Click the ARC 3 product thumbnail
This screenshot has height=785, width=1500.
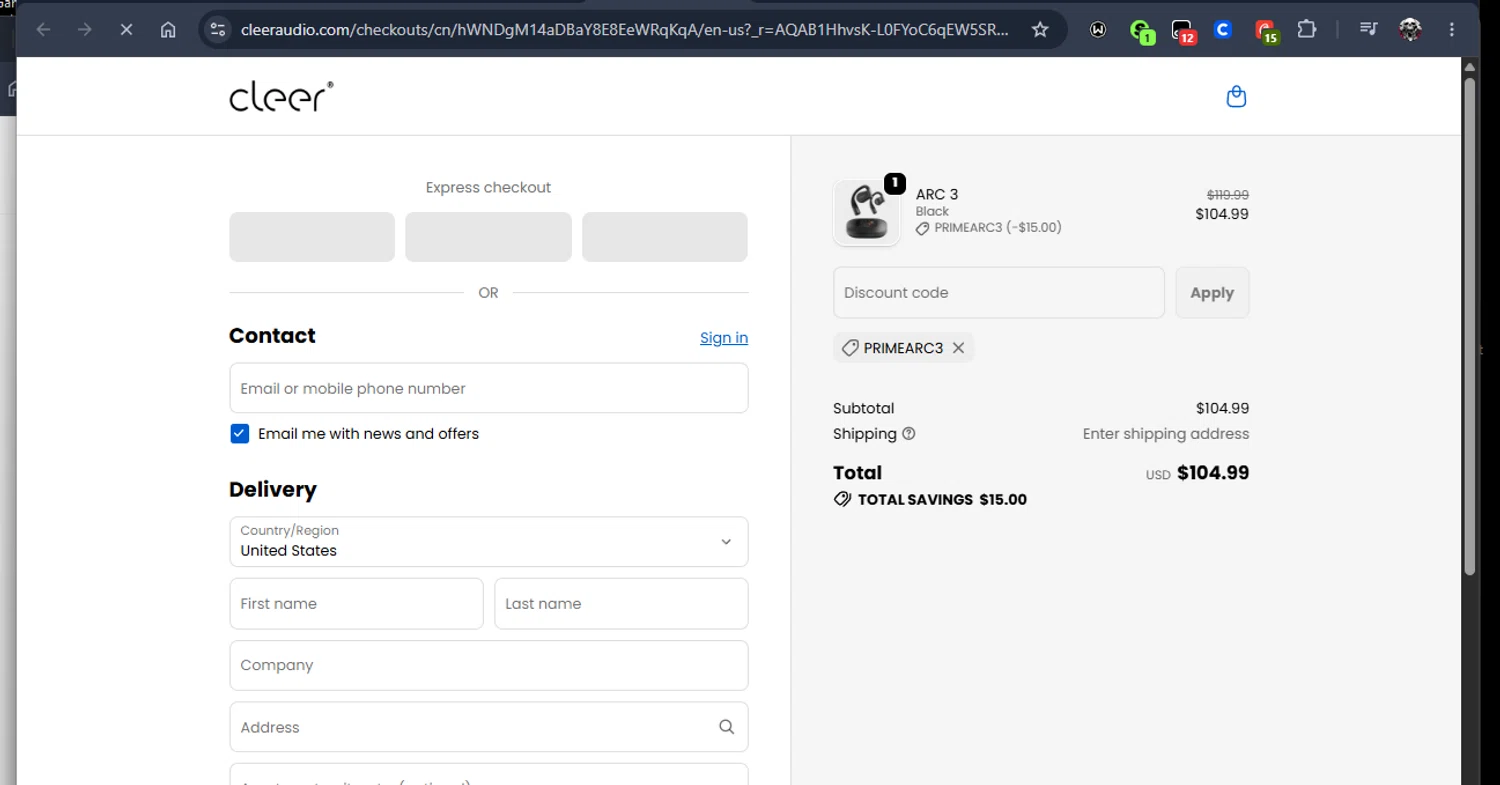[x=866, y=213]
